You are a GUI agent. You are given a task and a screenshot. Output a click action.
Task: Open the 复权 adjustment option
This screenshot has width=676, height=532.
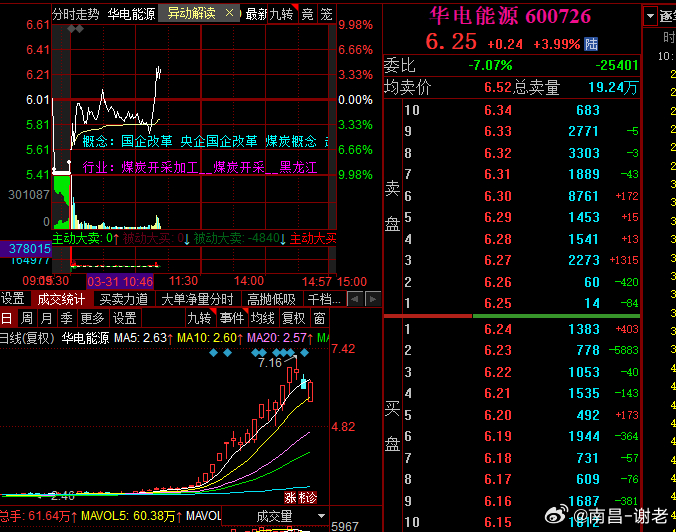(x=294, y=318)
